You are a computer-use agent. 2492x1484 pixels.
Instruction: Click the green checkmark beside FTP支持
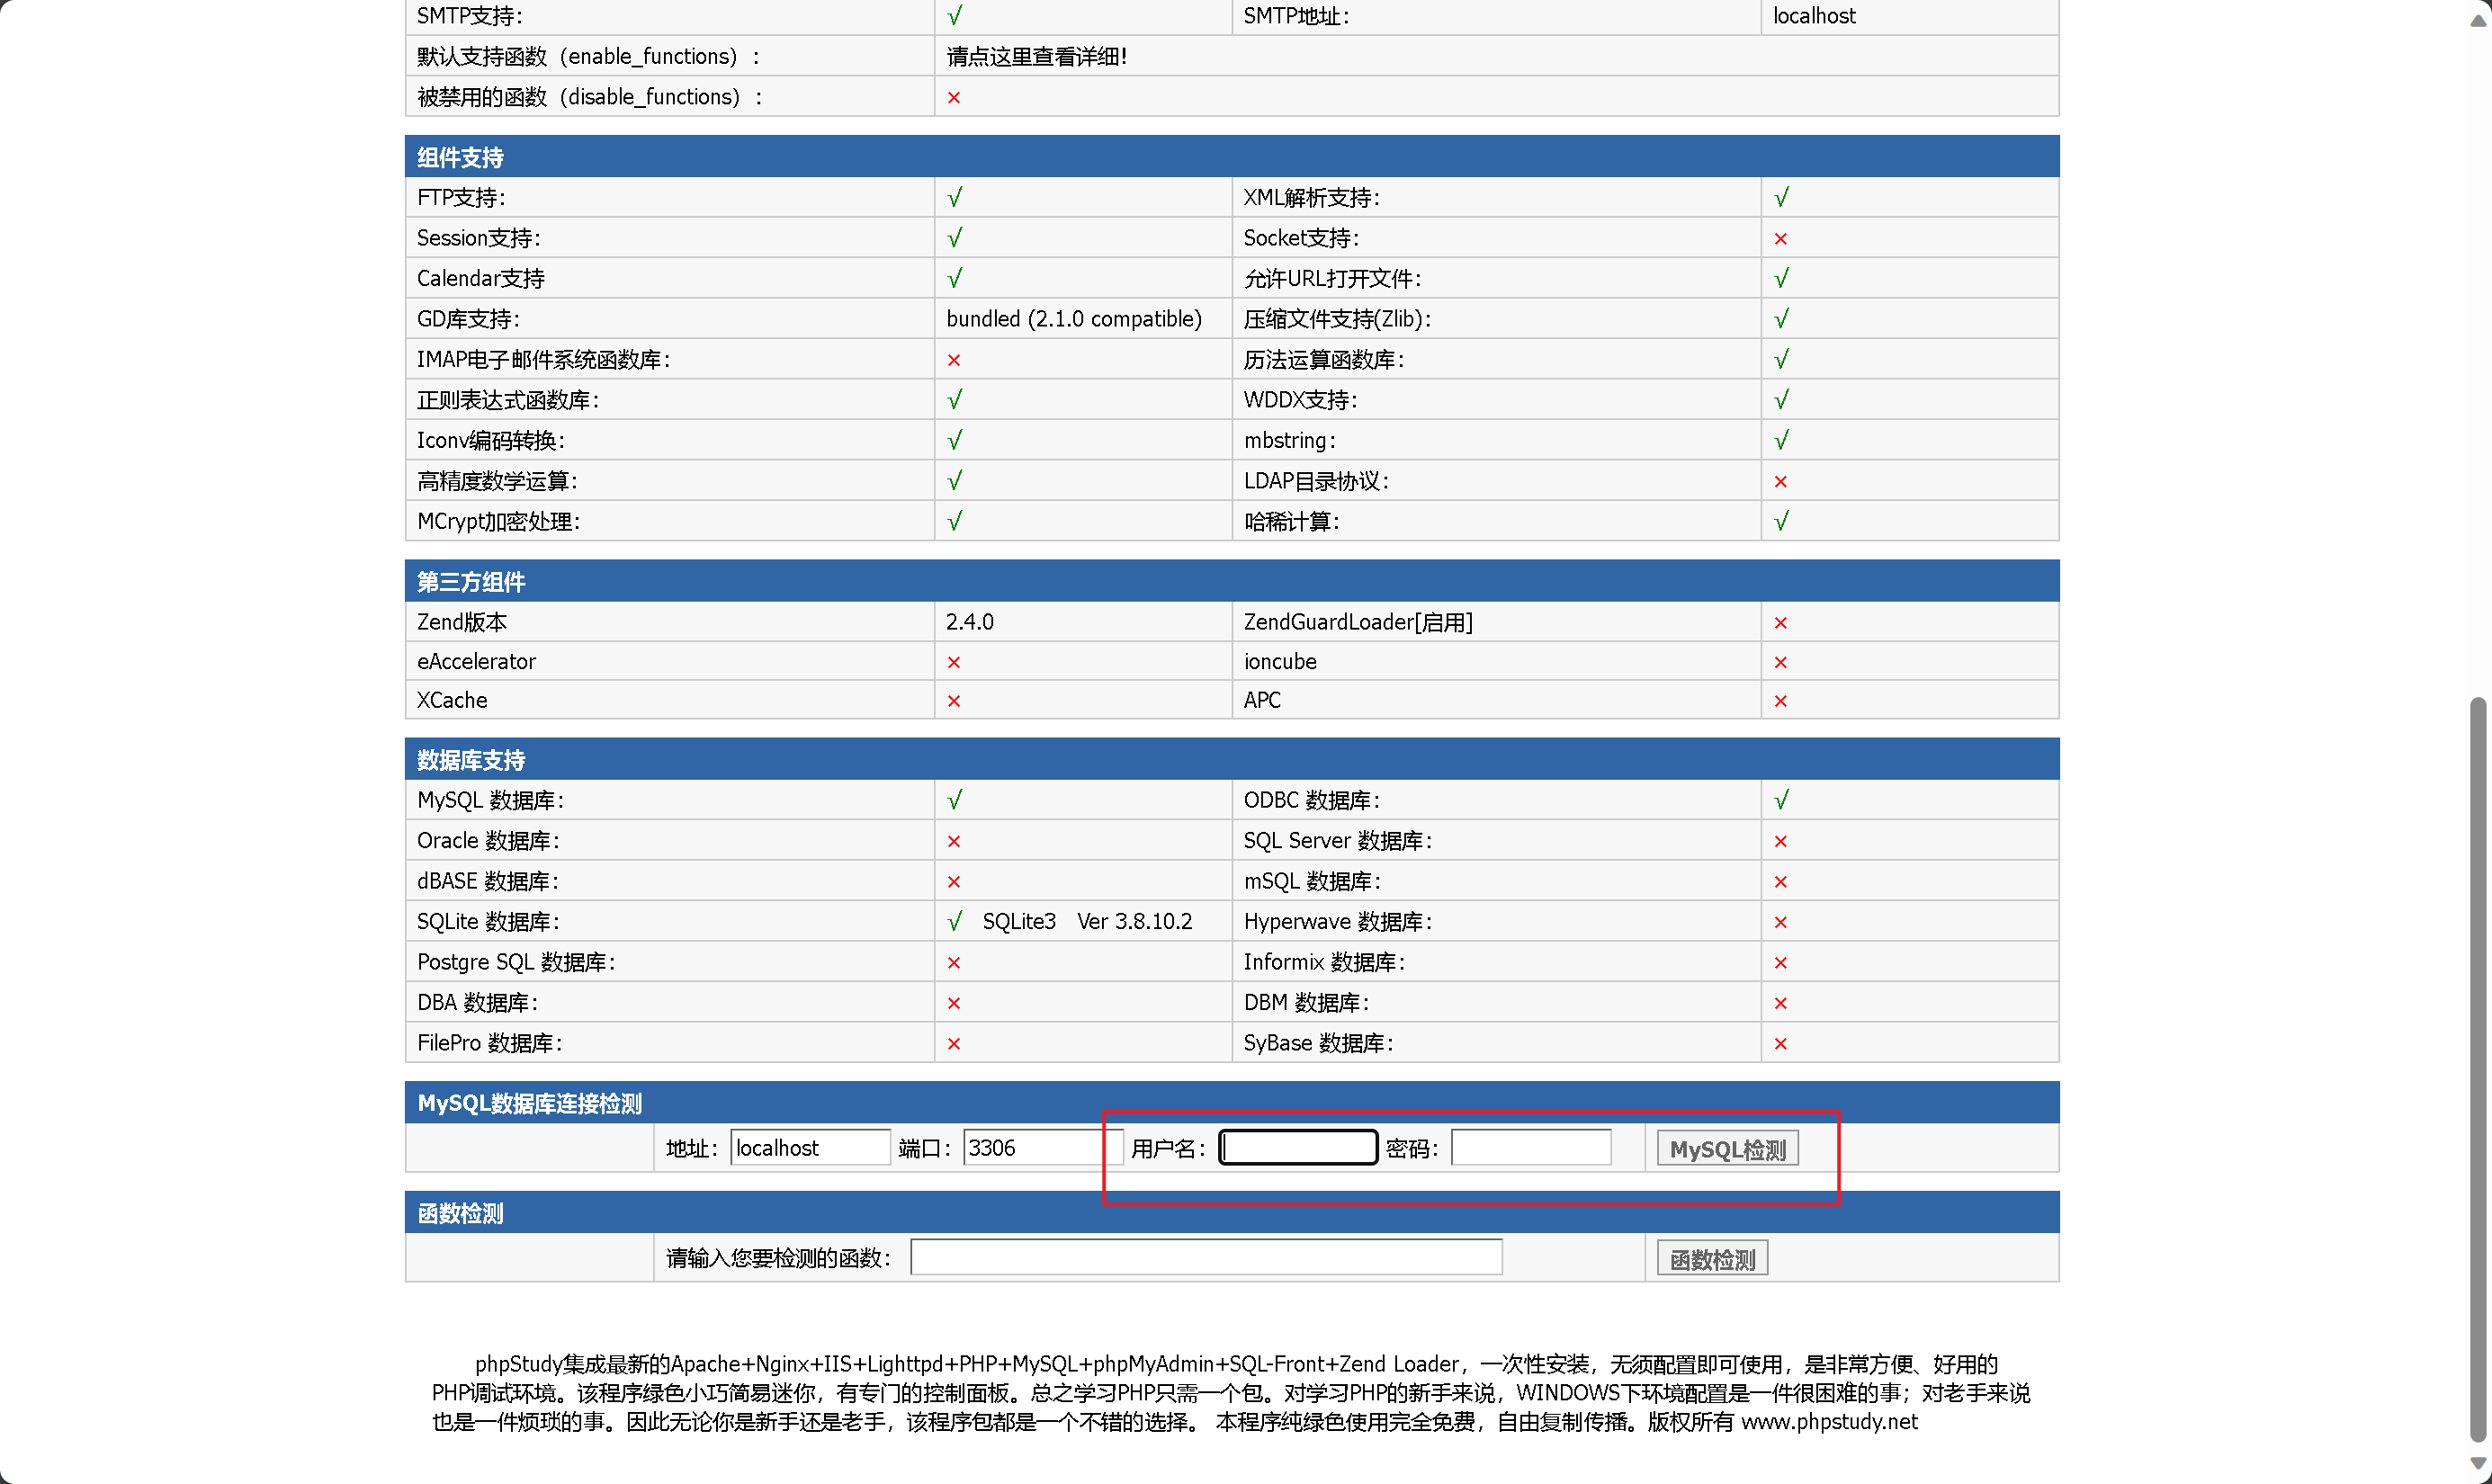pyautogui.click(x=955, y=197)
